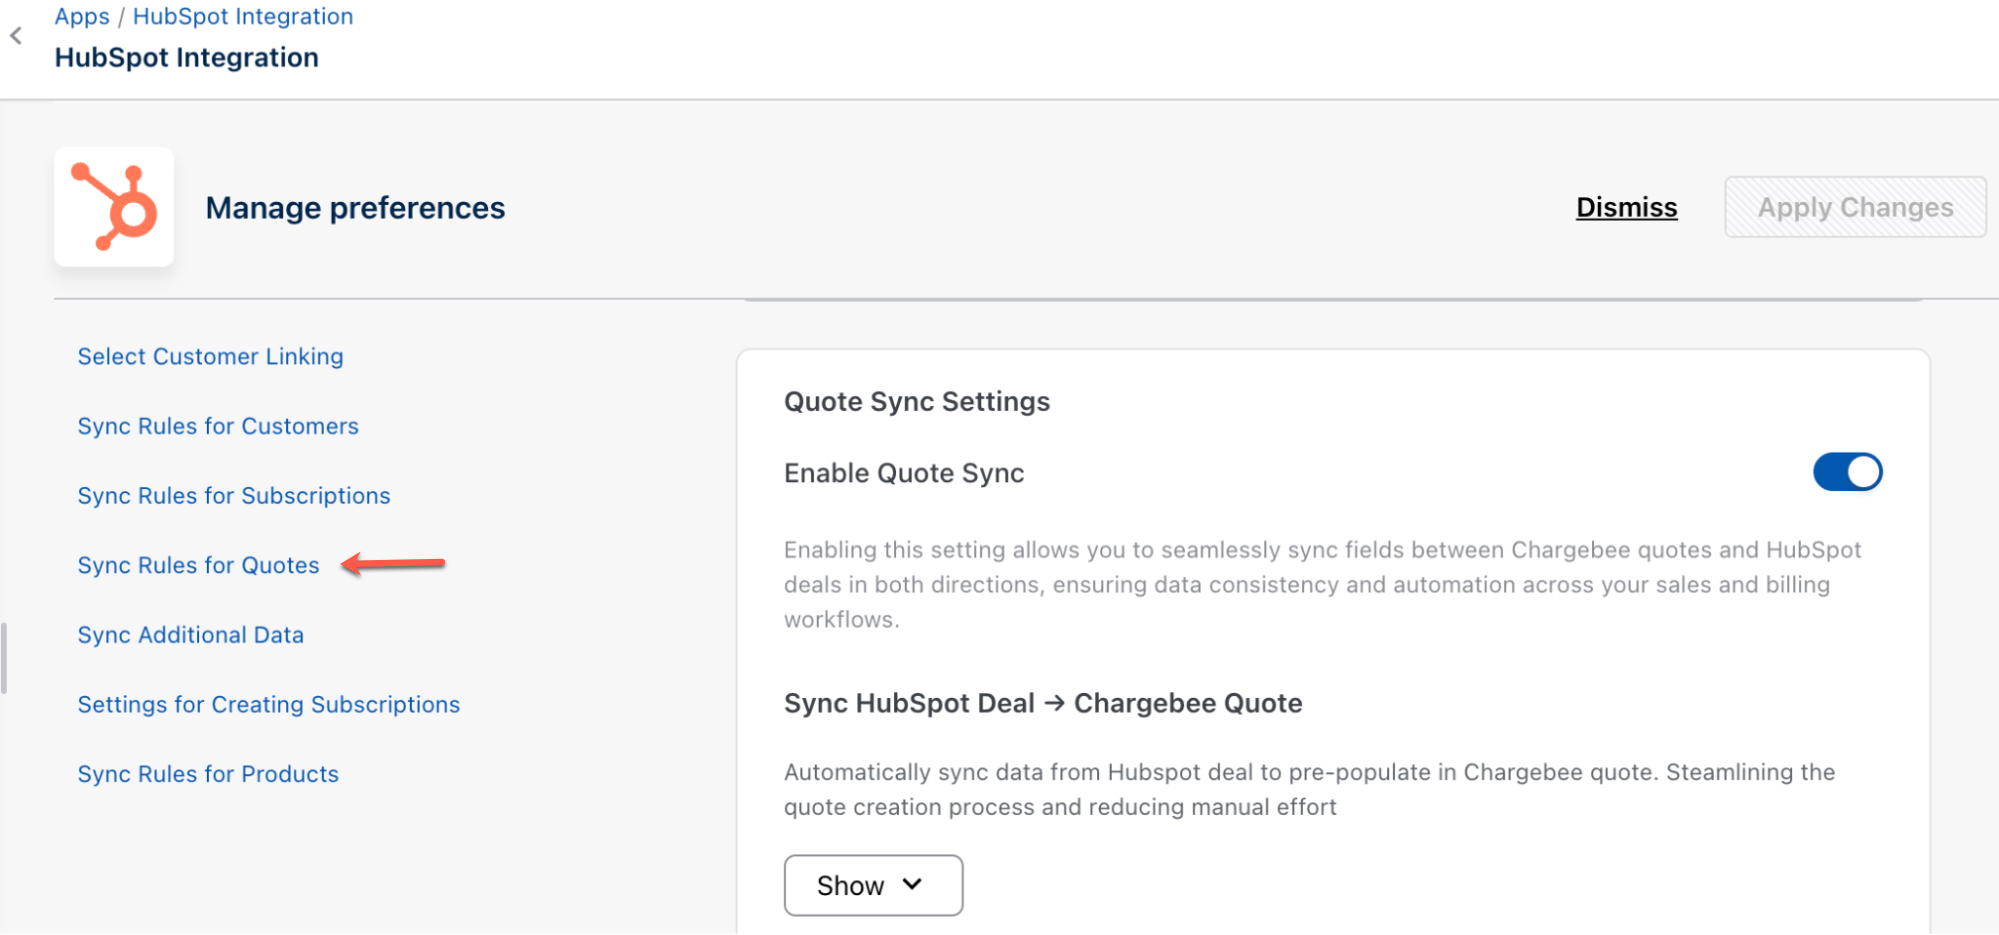Viewport: 1999px width, 935px height.
Task: Go to Select Customer Linking section
Action: pos(210,356)
